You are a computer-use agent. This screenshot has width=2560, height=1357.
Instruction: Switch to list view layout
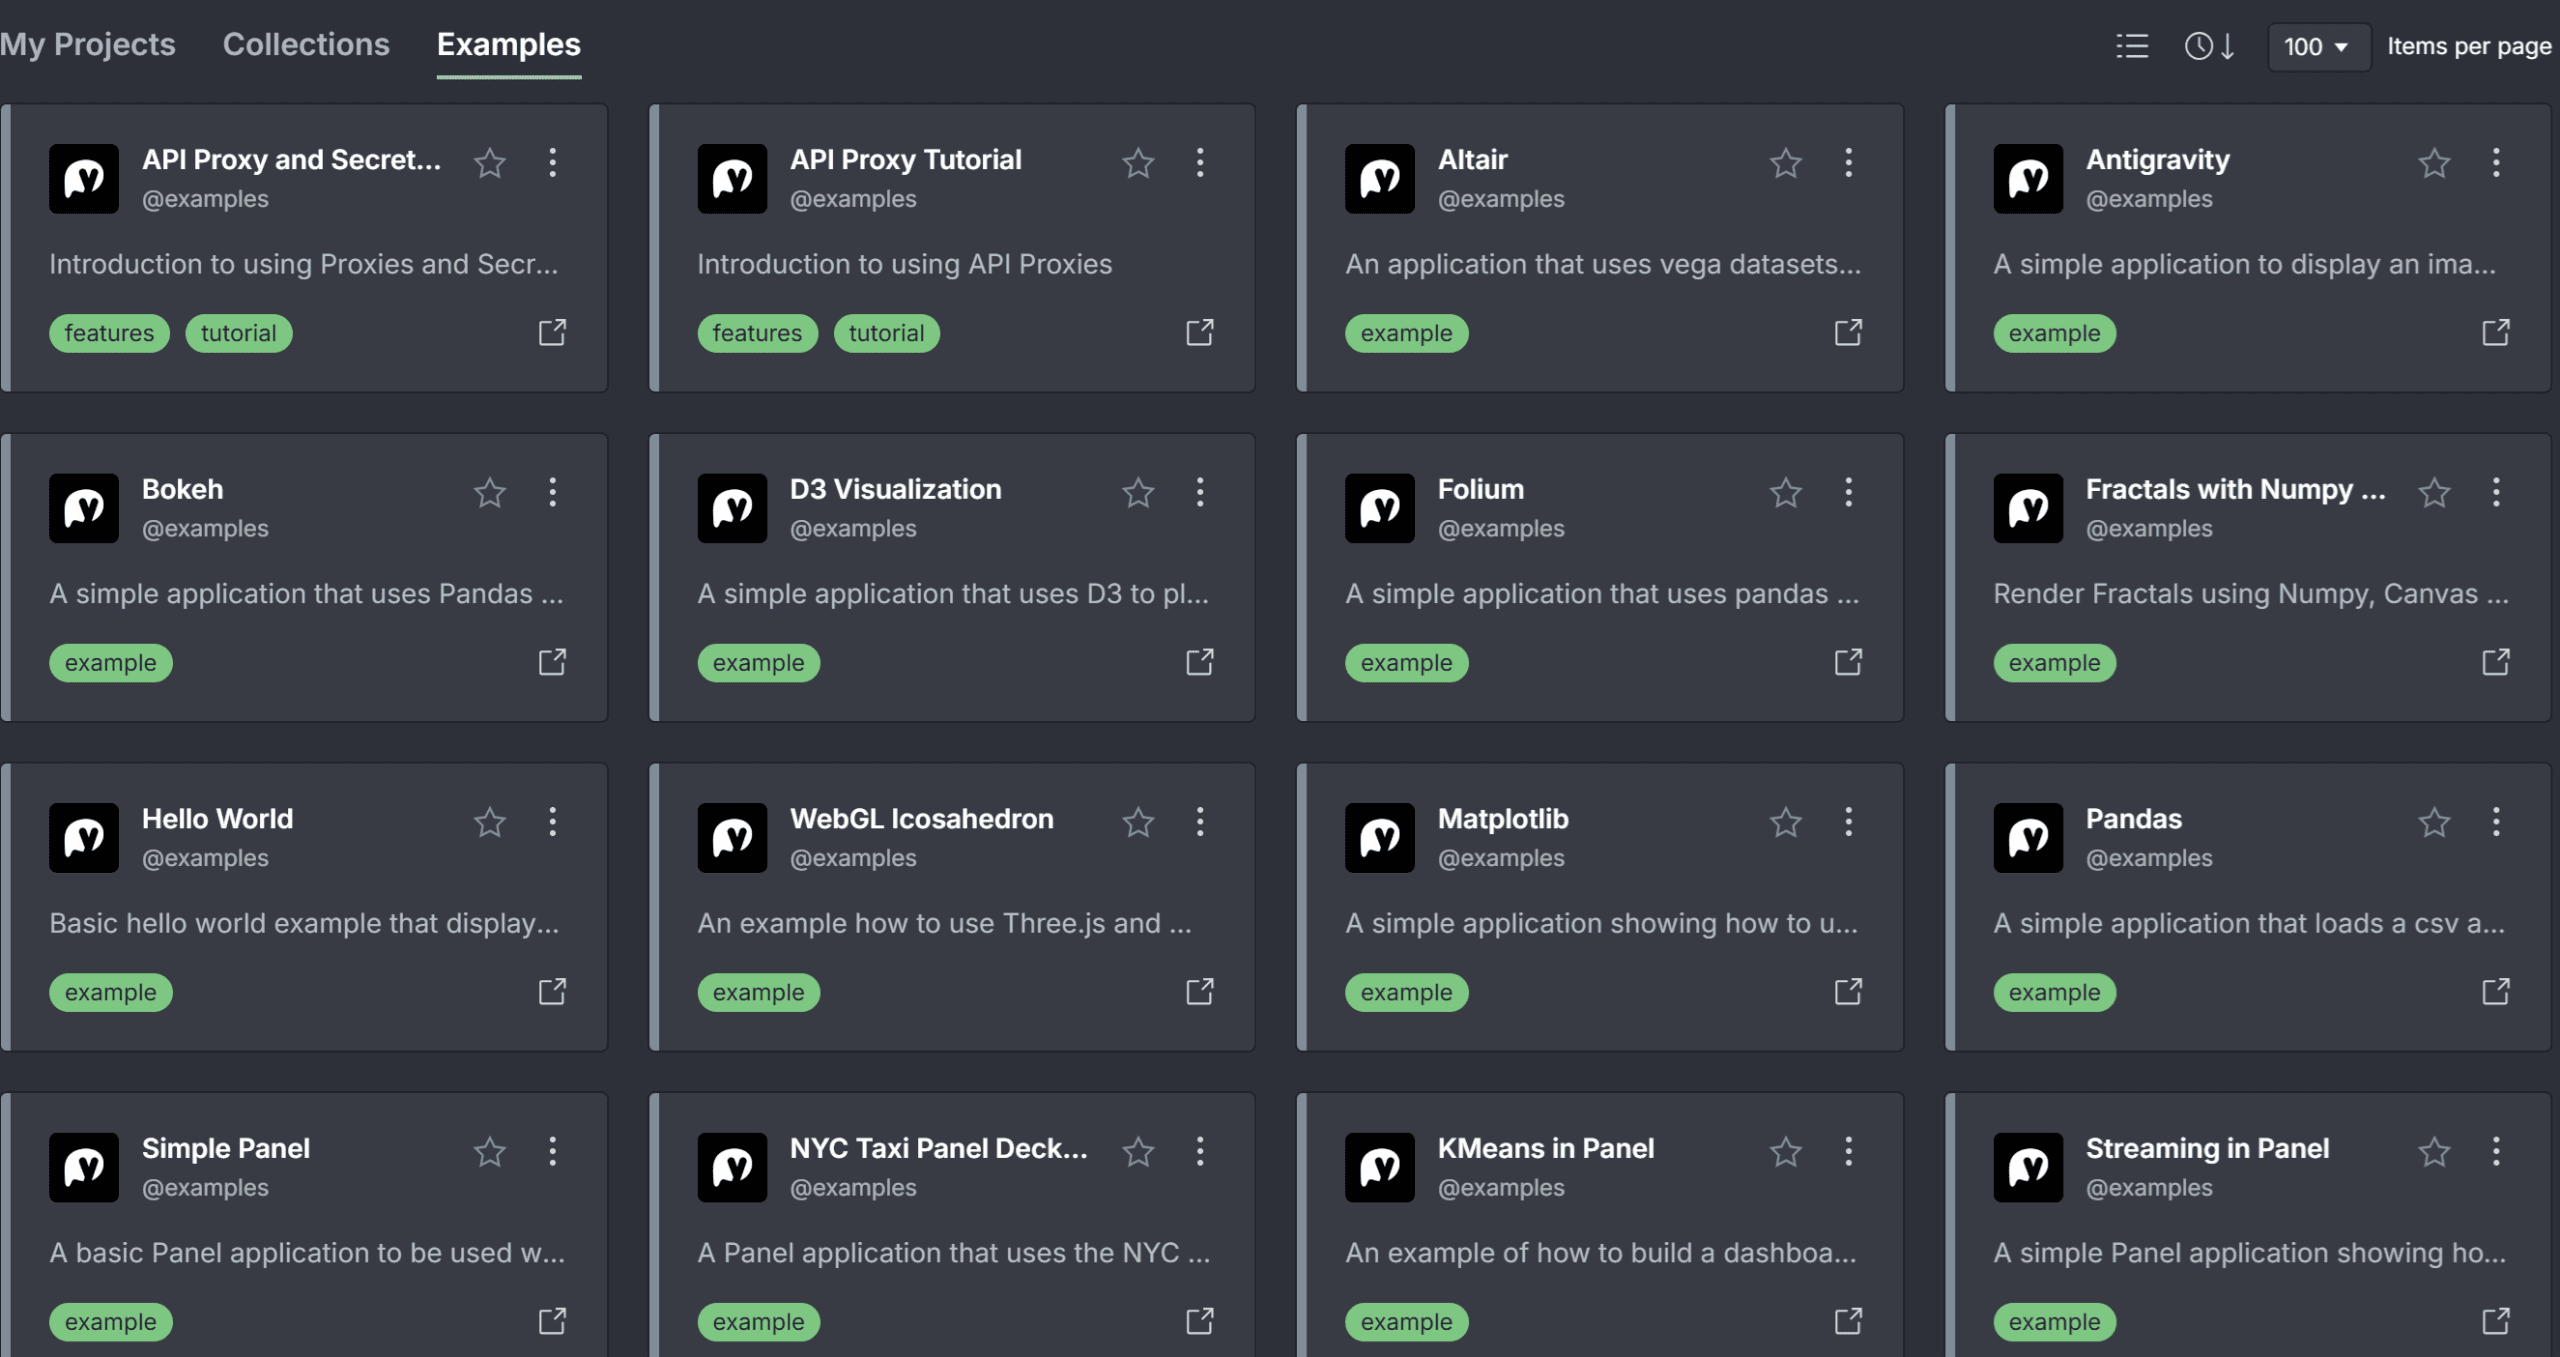pyautogui.click(x=2131, y=46)
